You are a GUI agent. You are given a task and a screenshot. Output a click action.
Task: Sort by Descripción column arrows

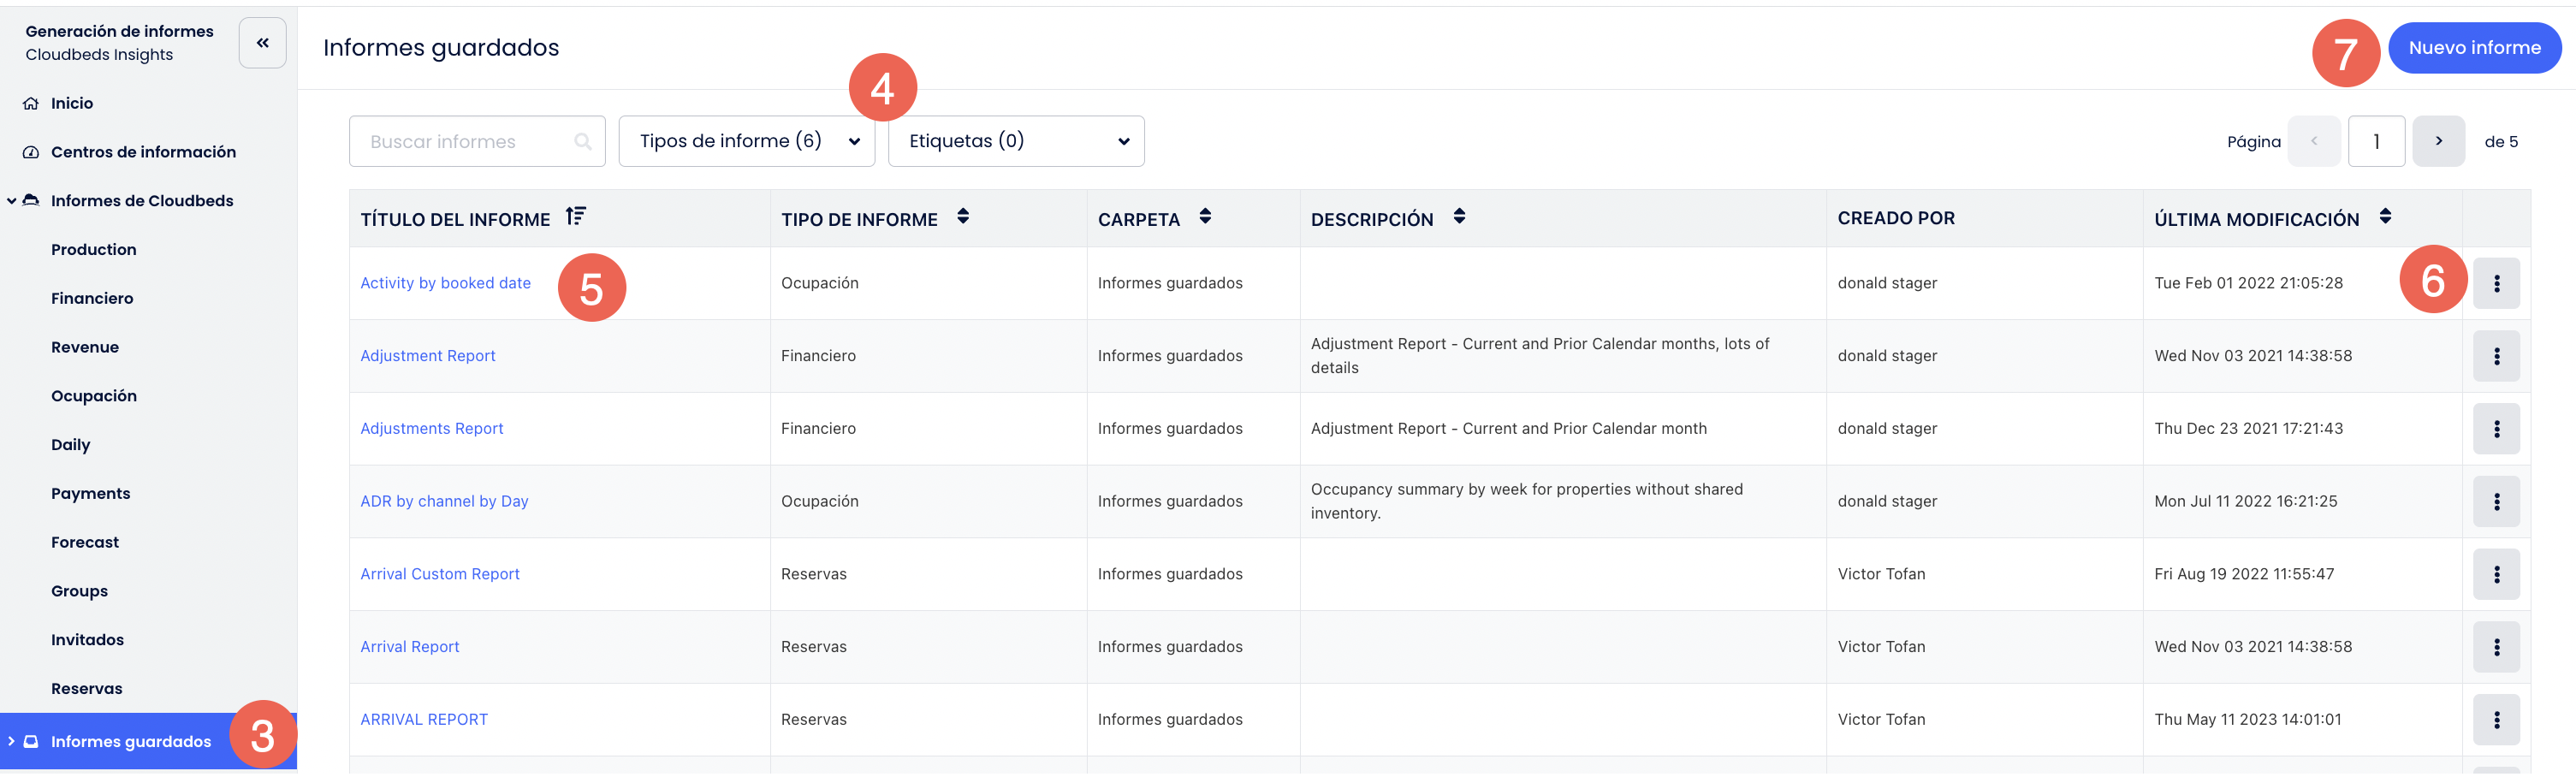[1459, 217]
